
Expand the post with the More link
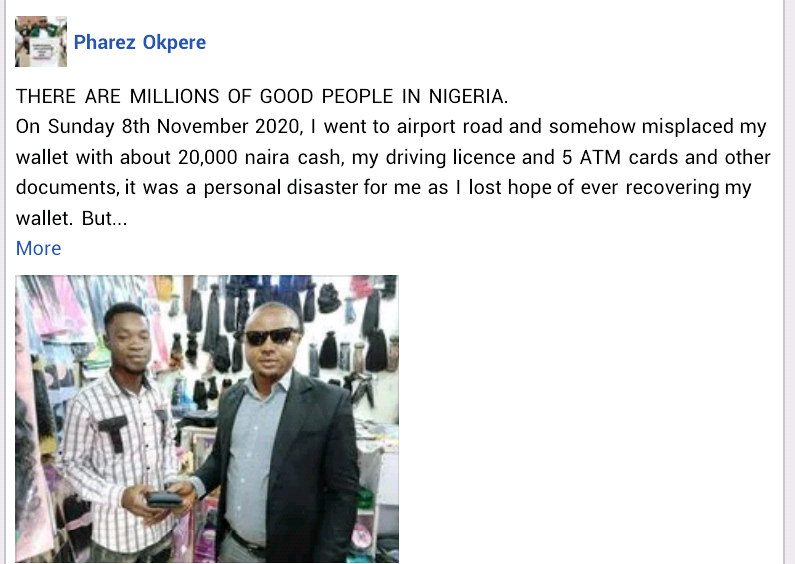[x=39, y=249]
